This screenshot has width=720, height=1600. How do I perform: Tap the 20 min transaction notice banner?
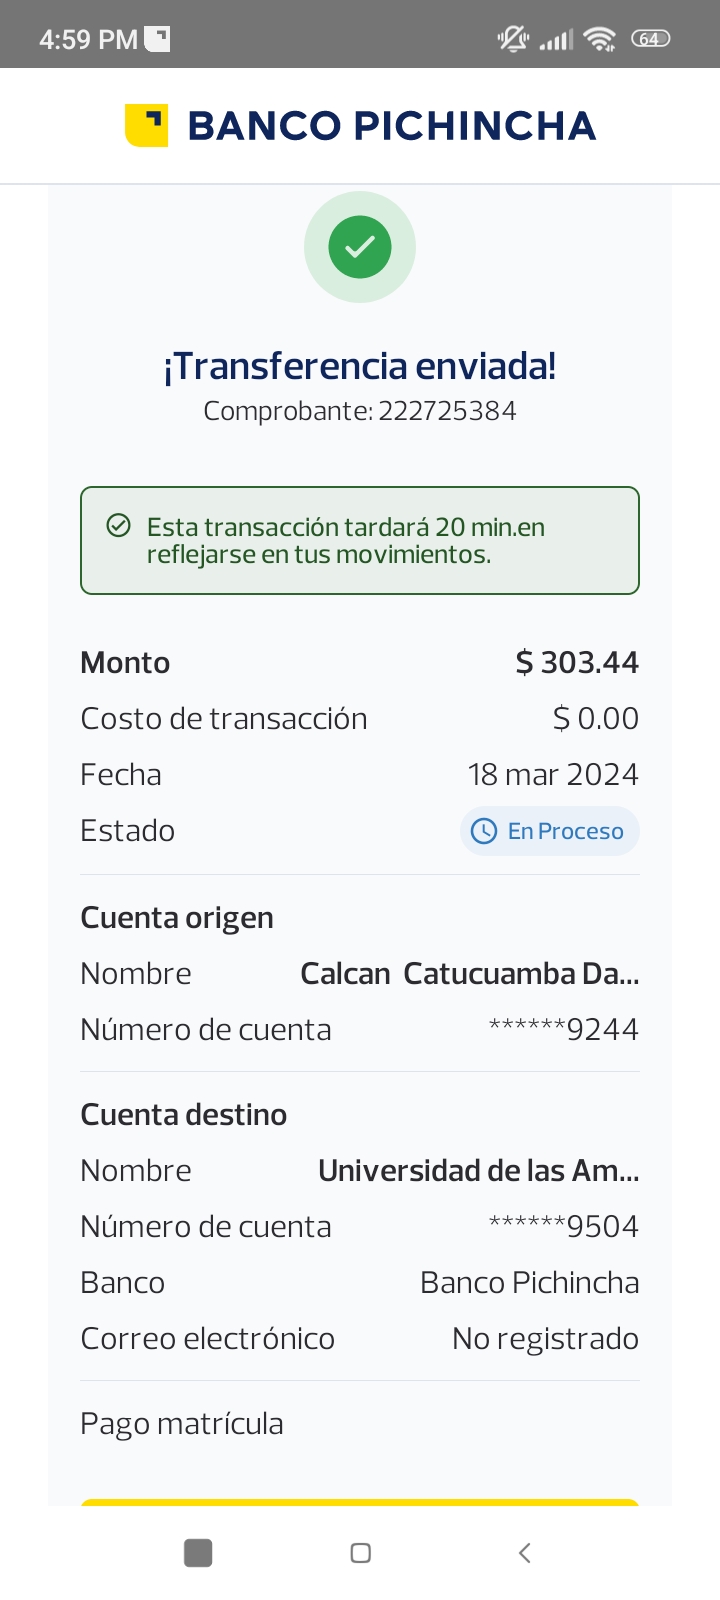360,540
